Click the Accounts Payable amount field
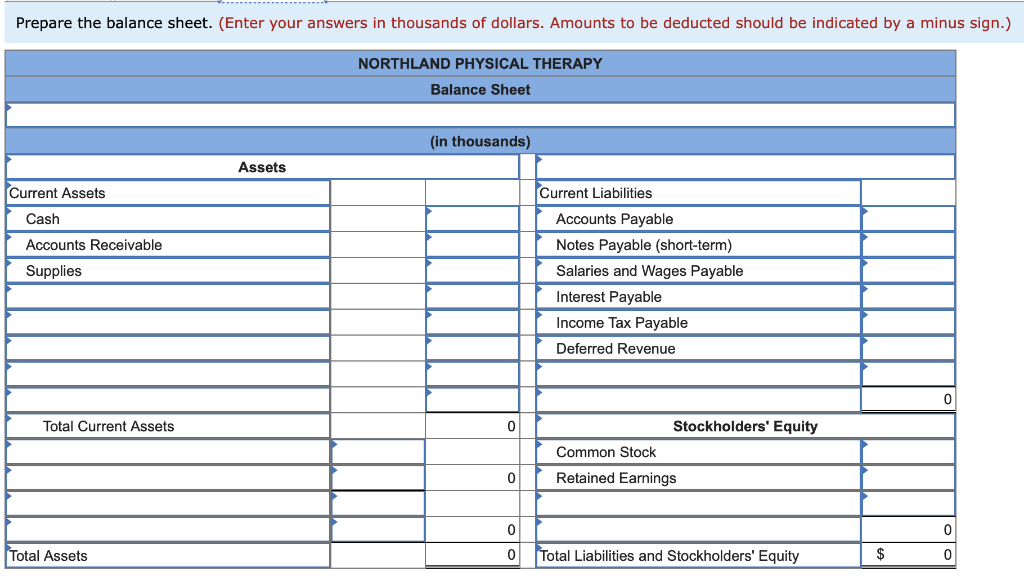1024x580 pixels. point(908,219)
